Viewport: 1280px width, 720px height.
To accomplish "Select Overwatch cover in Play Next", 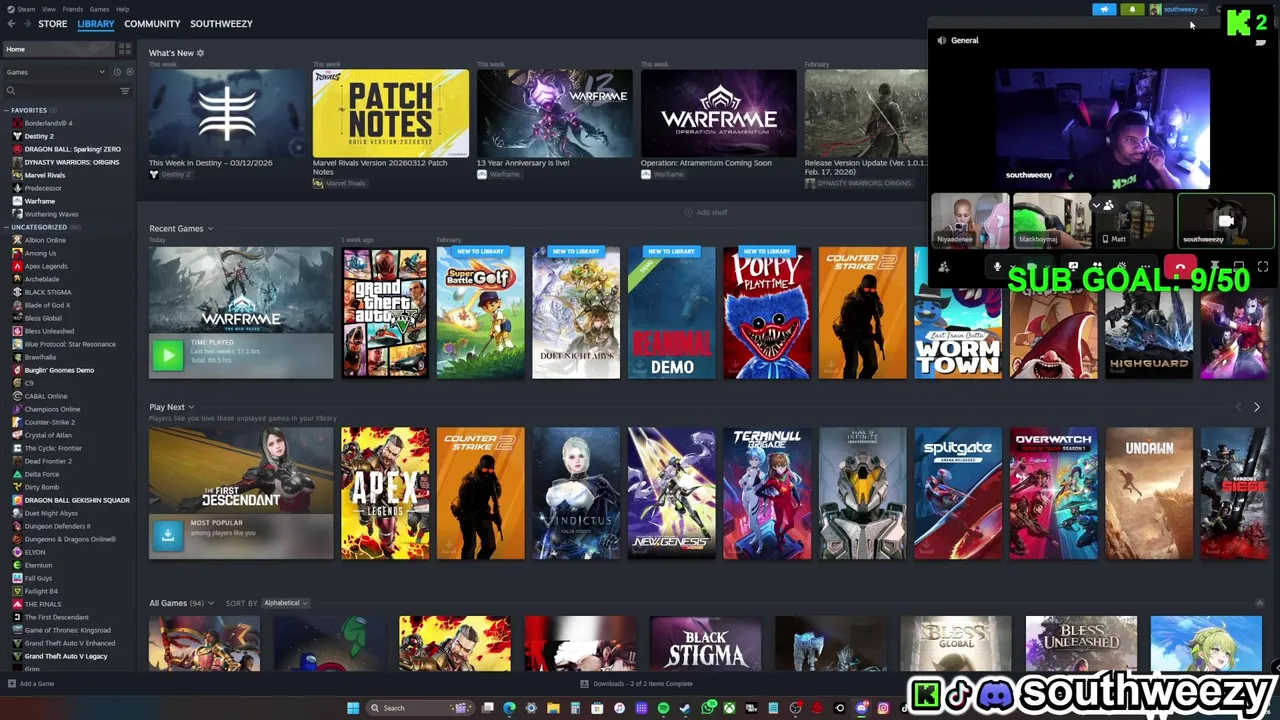I will pyautogui.click(x=1053, y=493).
